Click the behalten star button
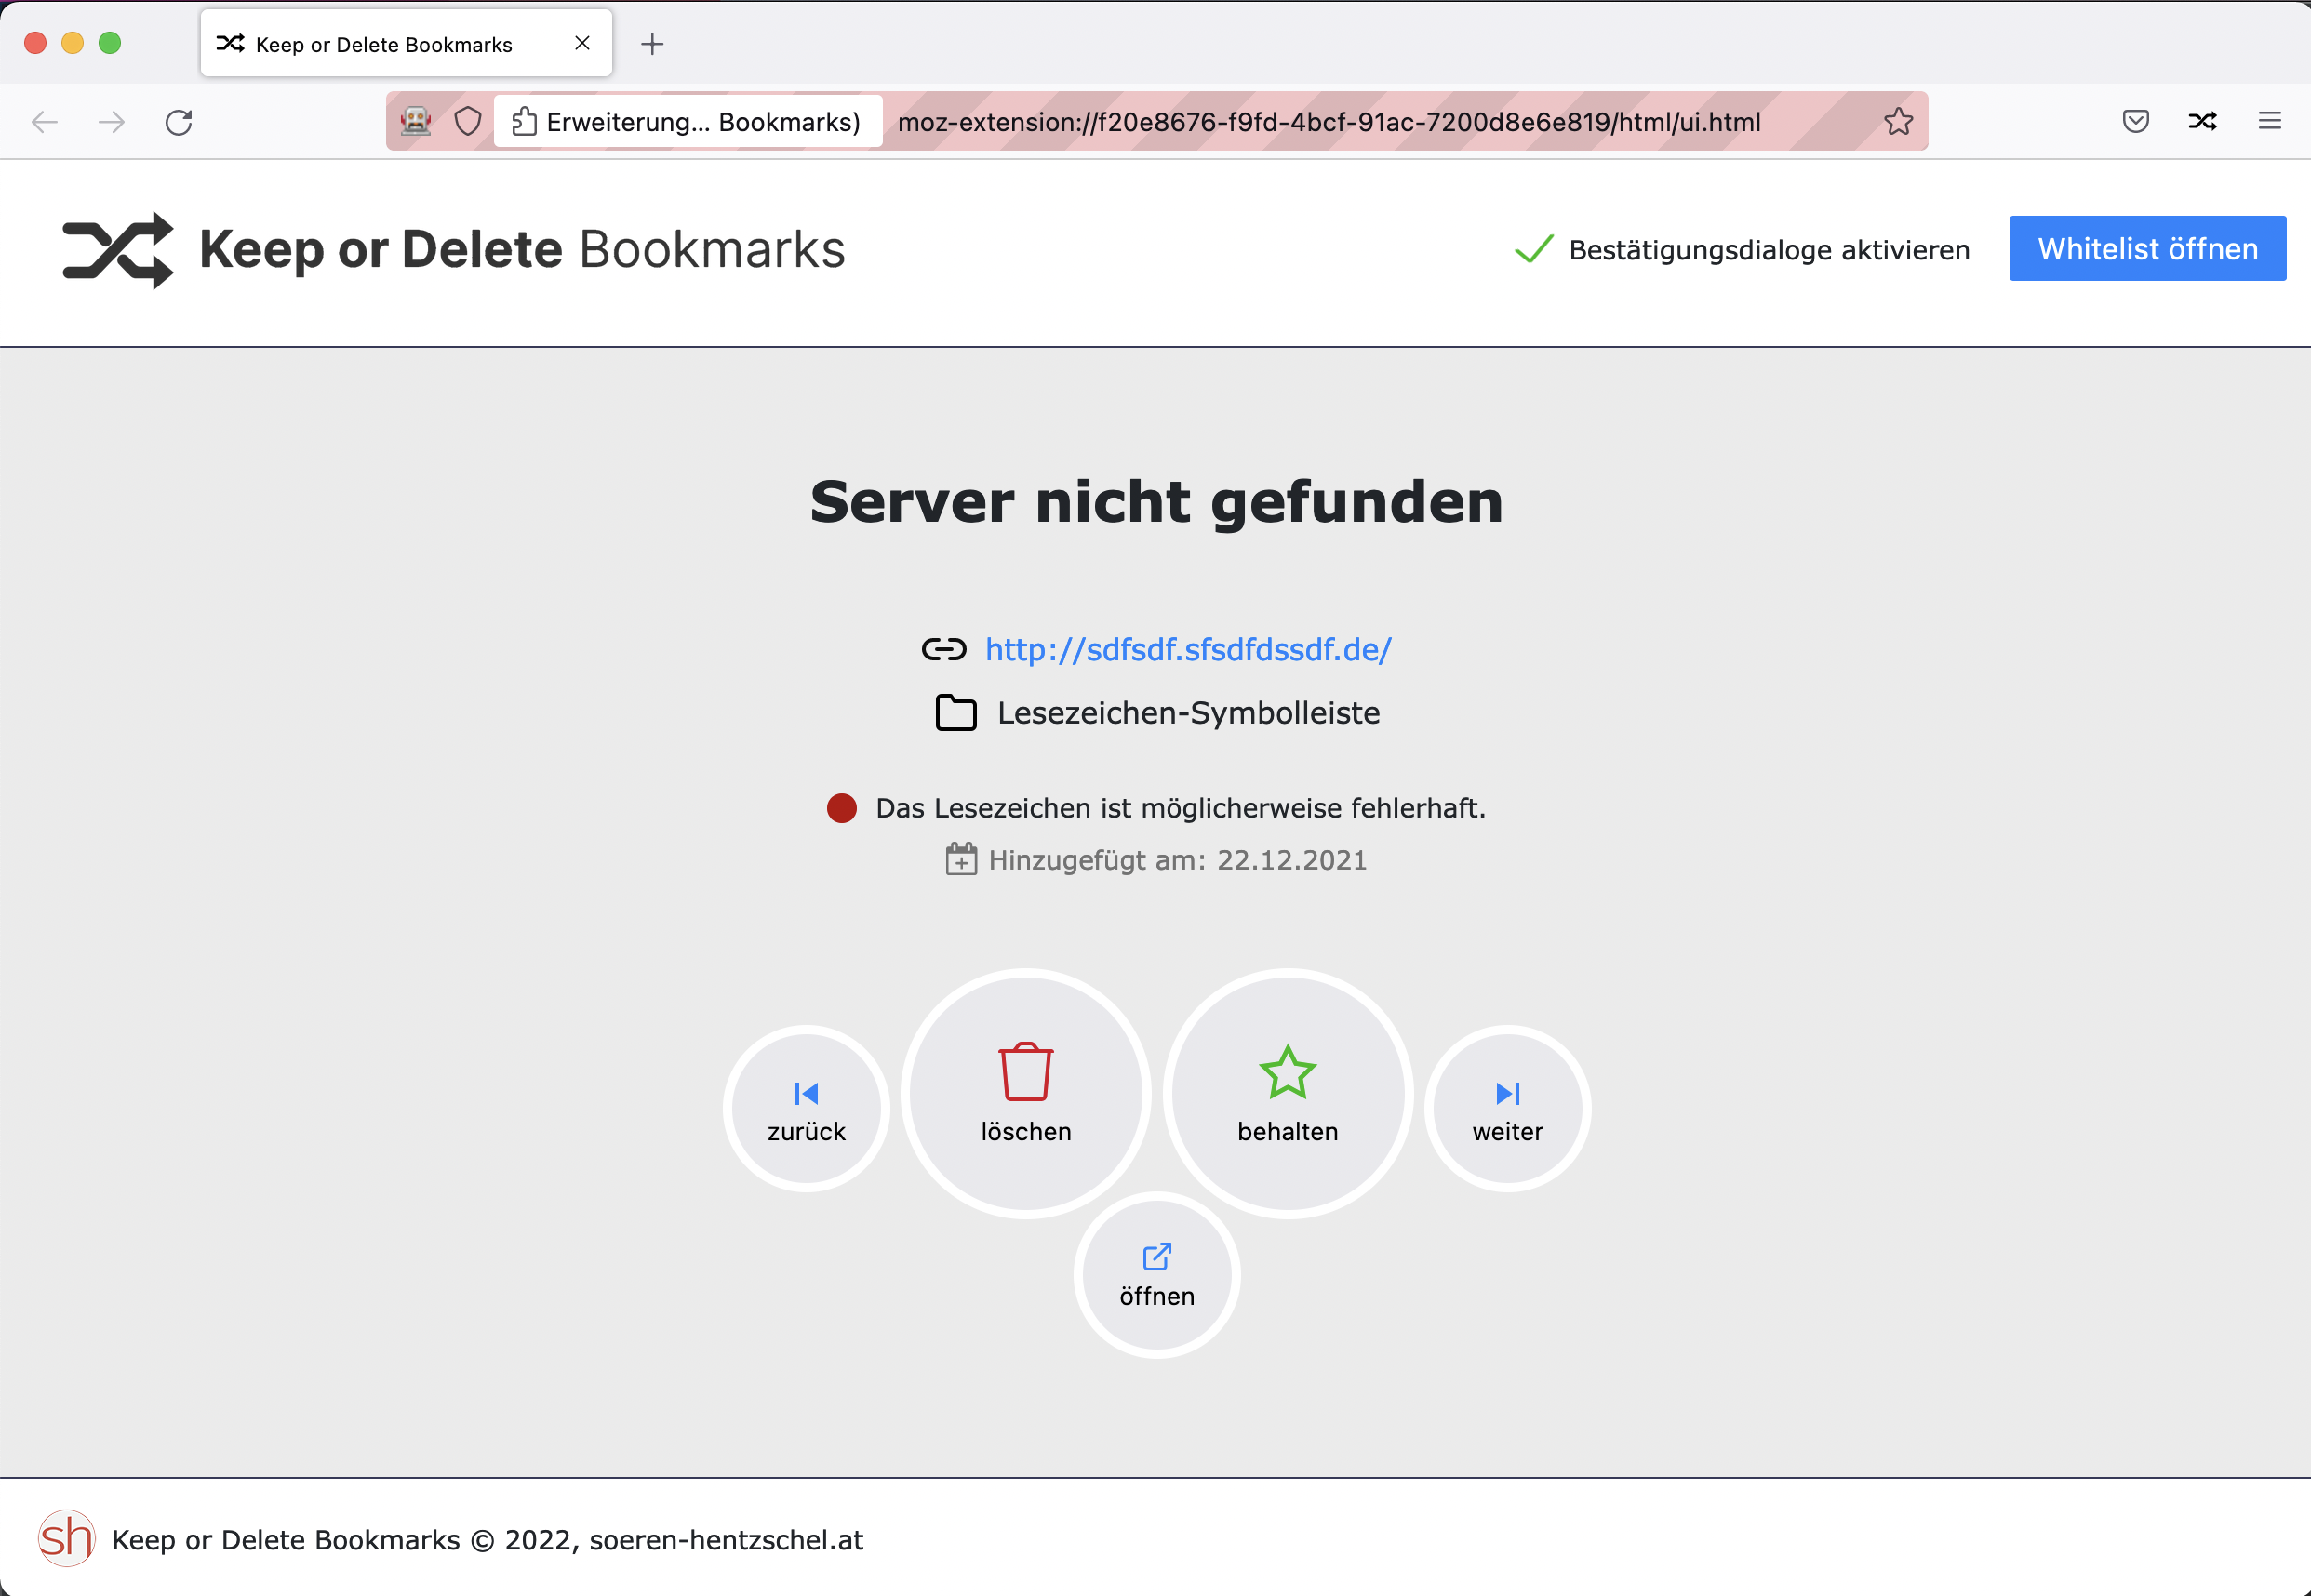The image size is (2311, 1596). tap(1287, 1093)
